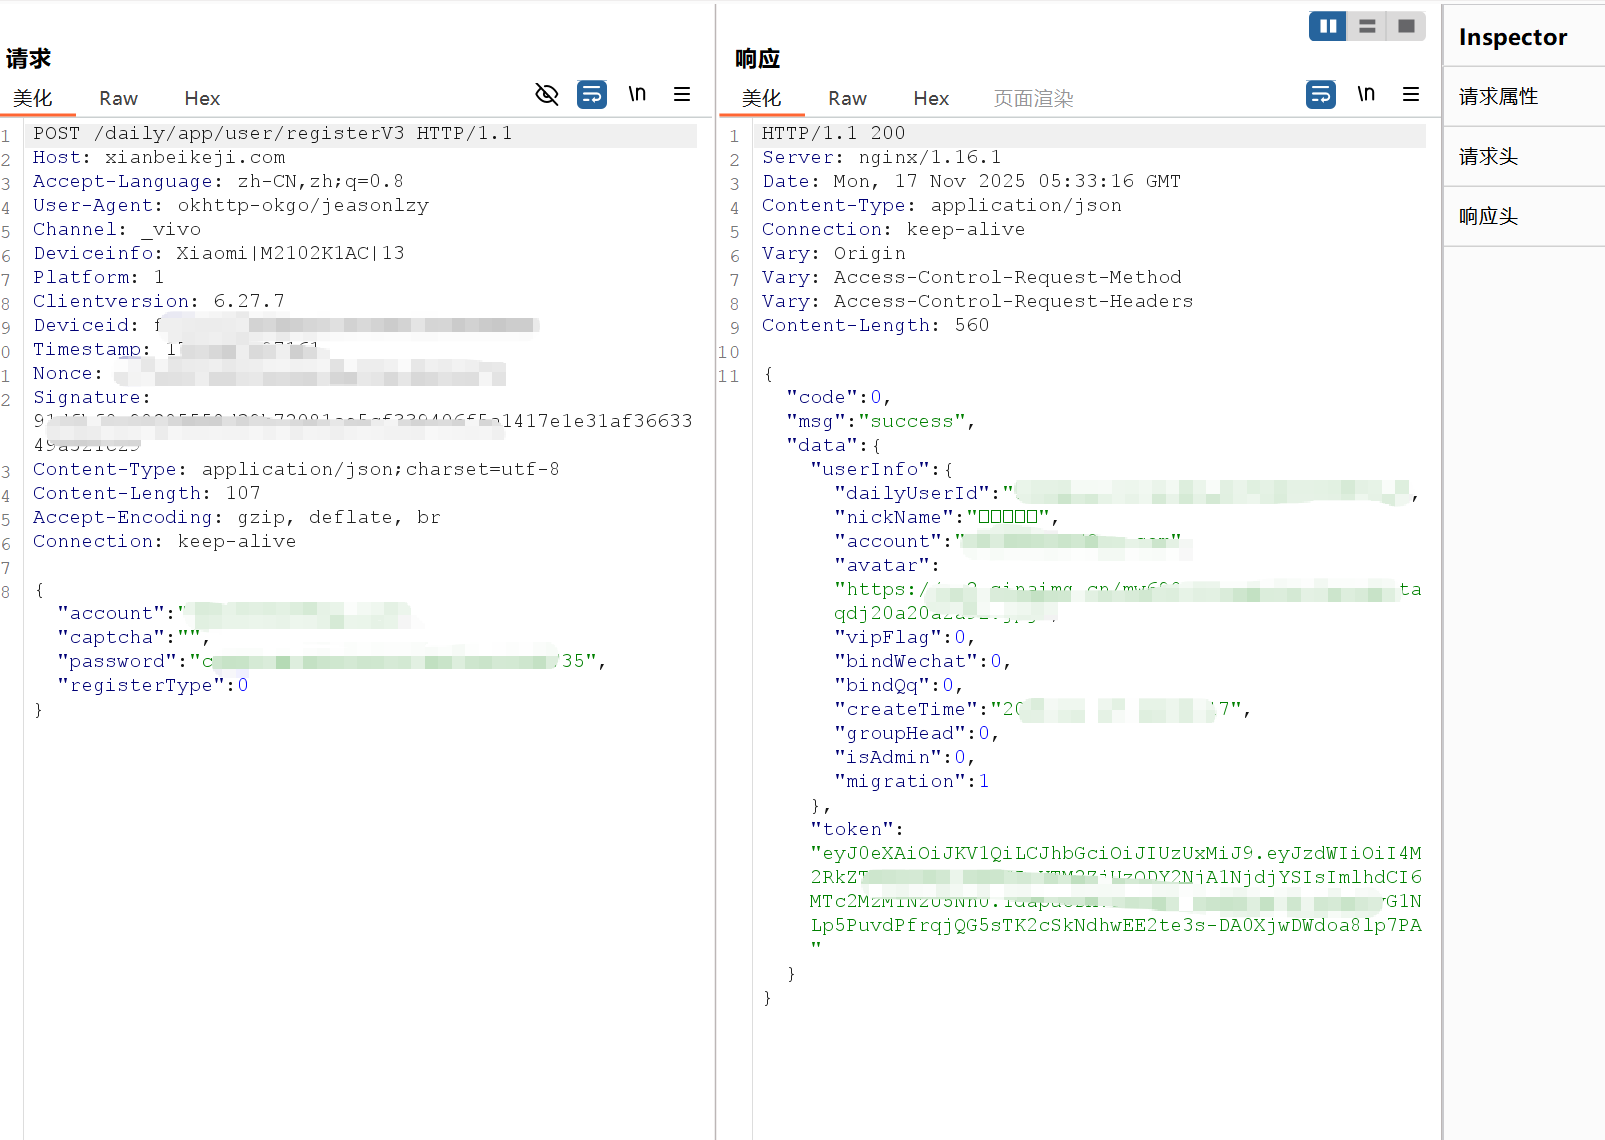
Task: Expand 响应头 section in Inspector
Action: point(1488,217)
